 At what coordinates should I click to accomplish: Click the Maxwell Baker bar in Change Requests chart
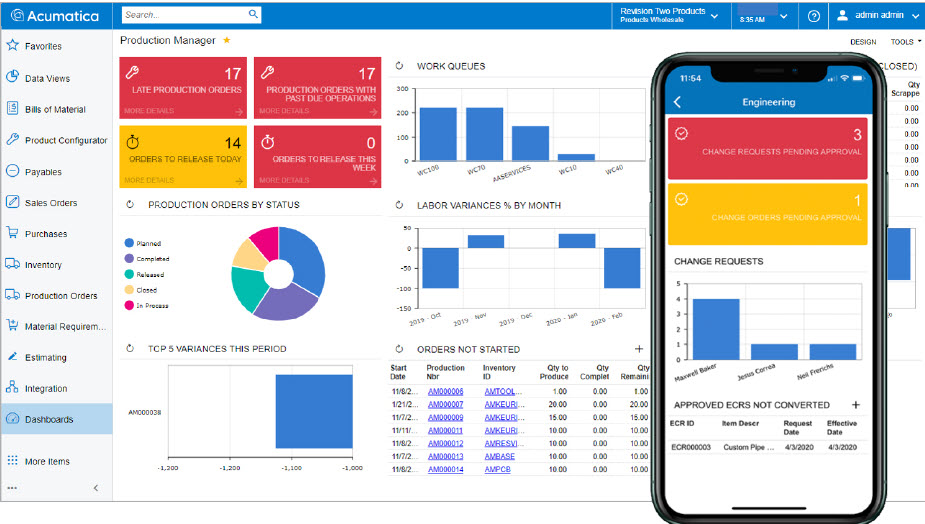tap(716, 329)
